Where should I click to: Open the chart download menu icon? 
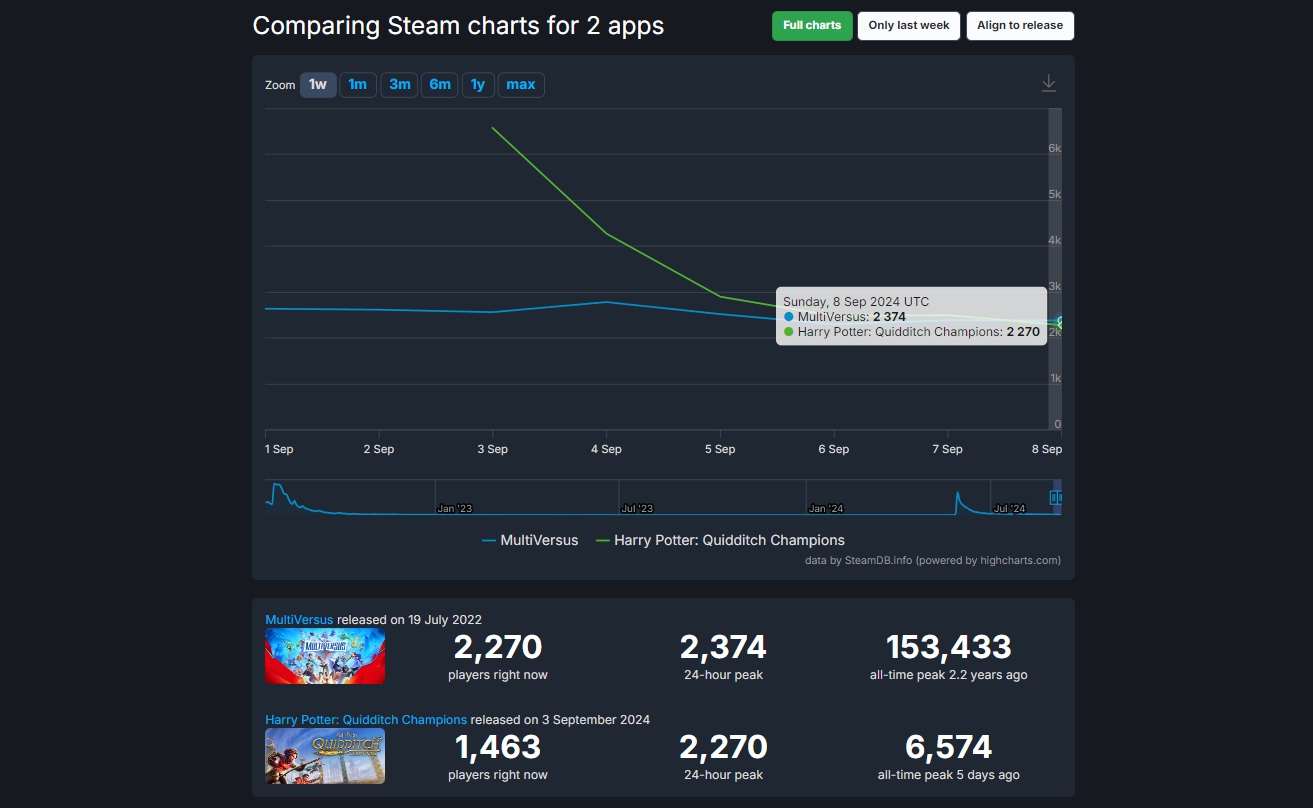[1048, 84]
